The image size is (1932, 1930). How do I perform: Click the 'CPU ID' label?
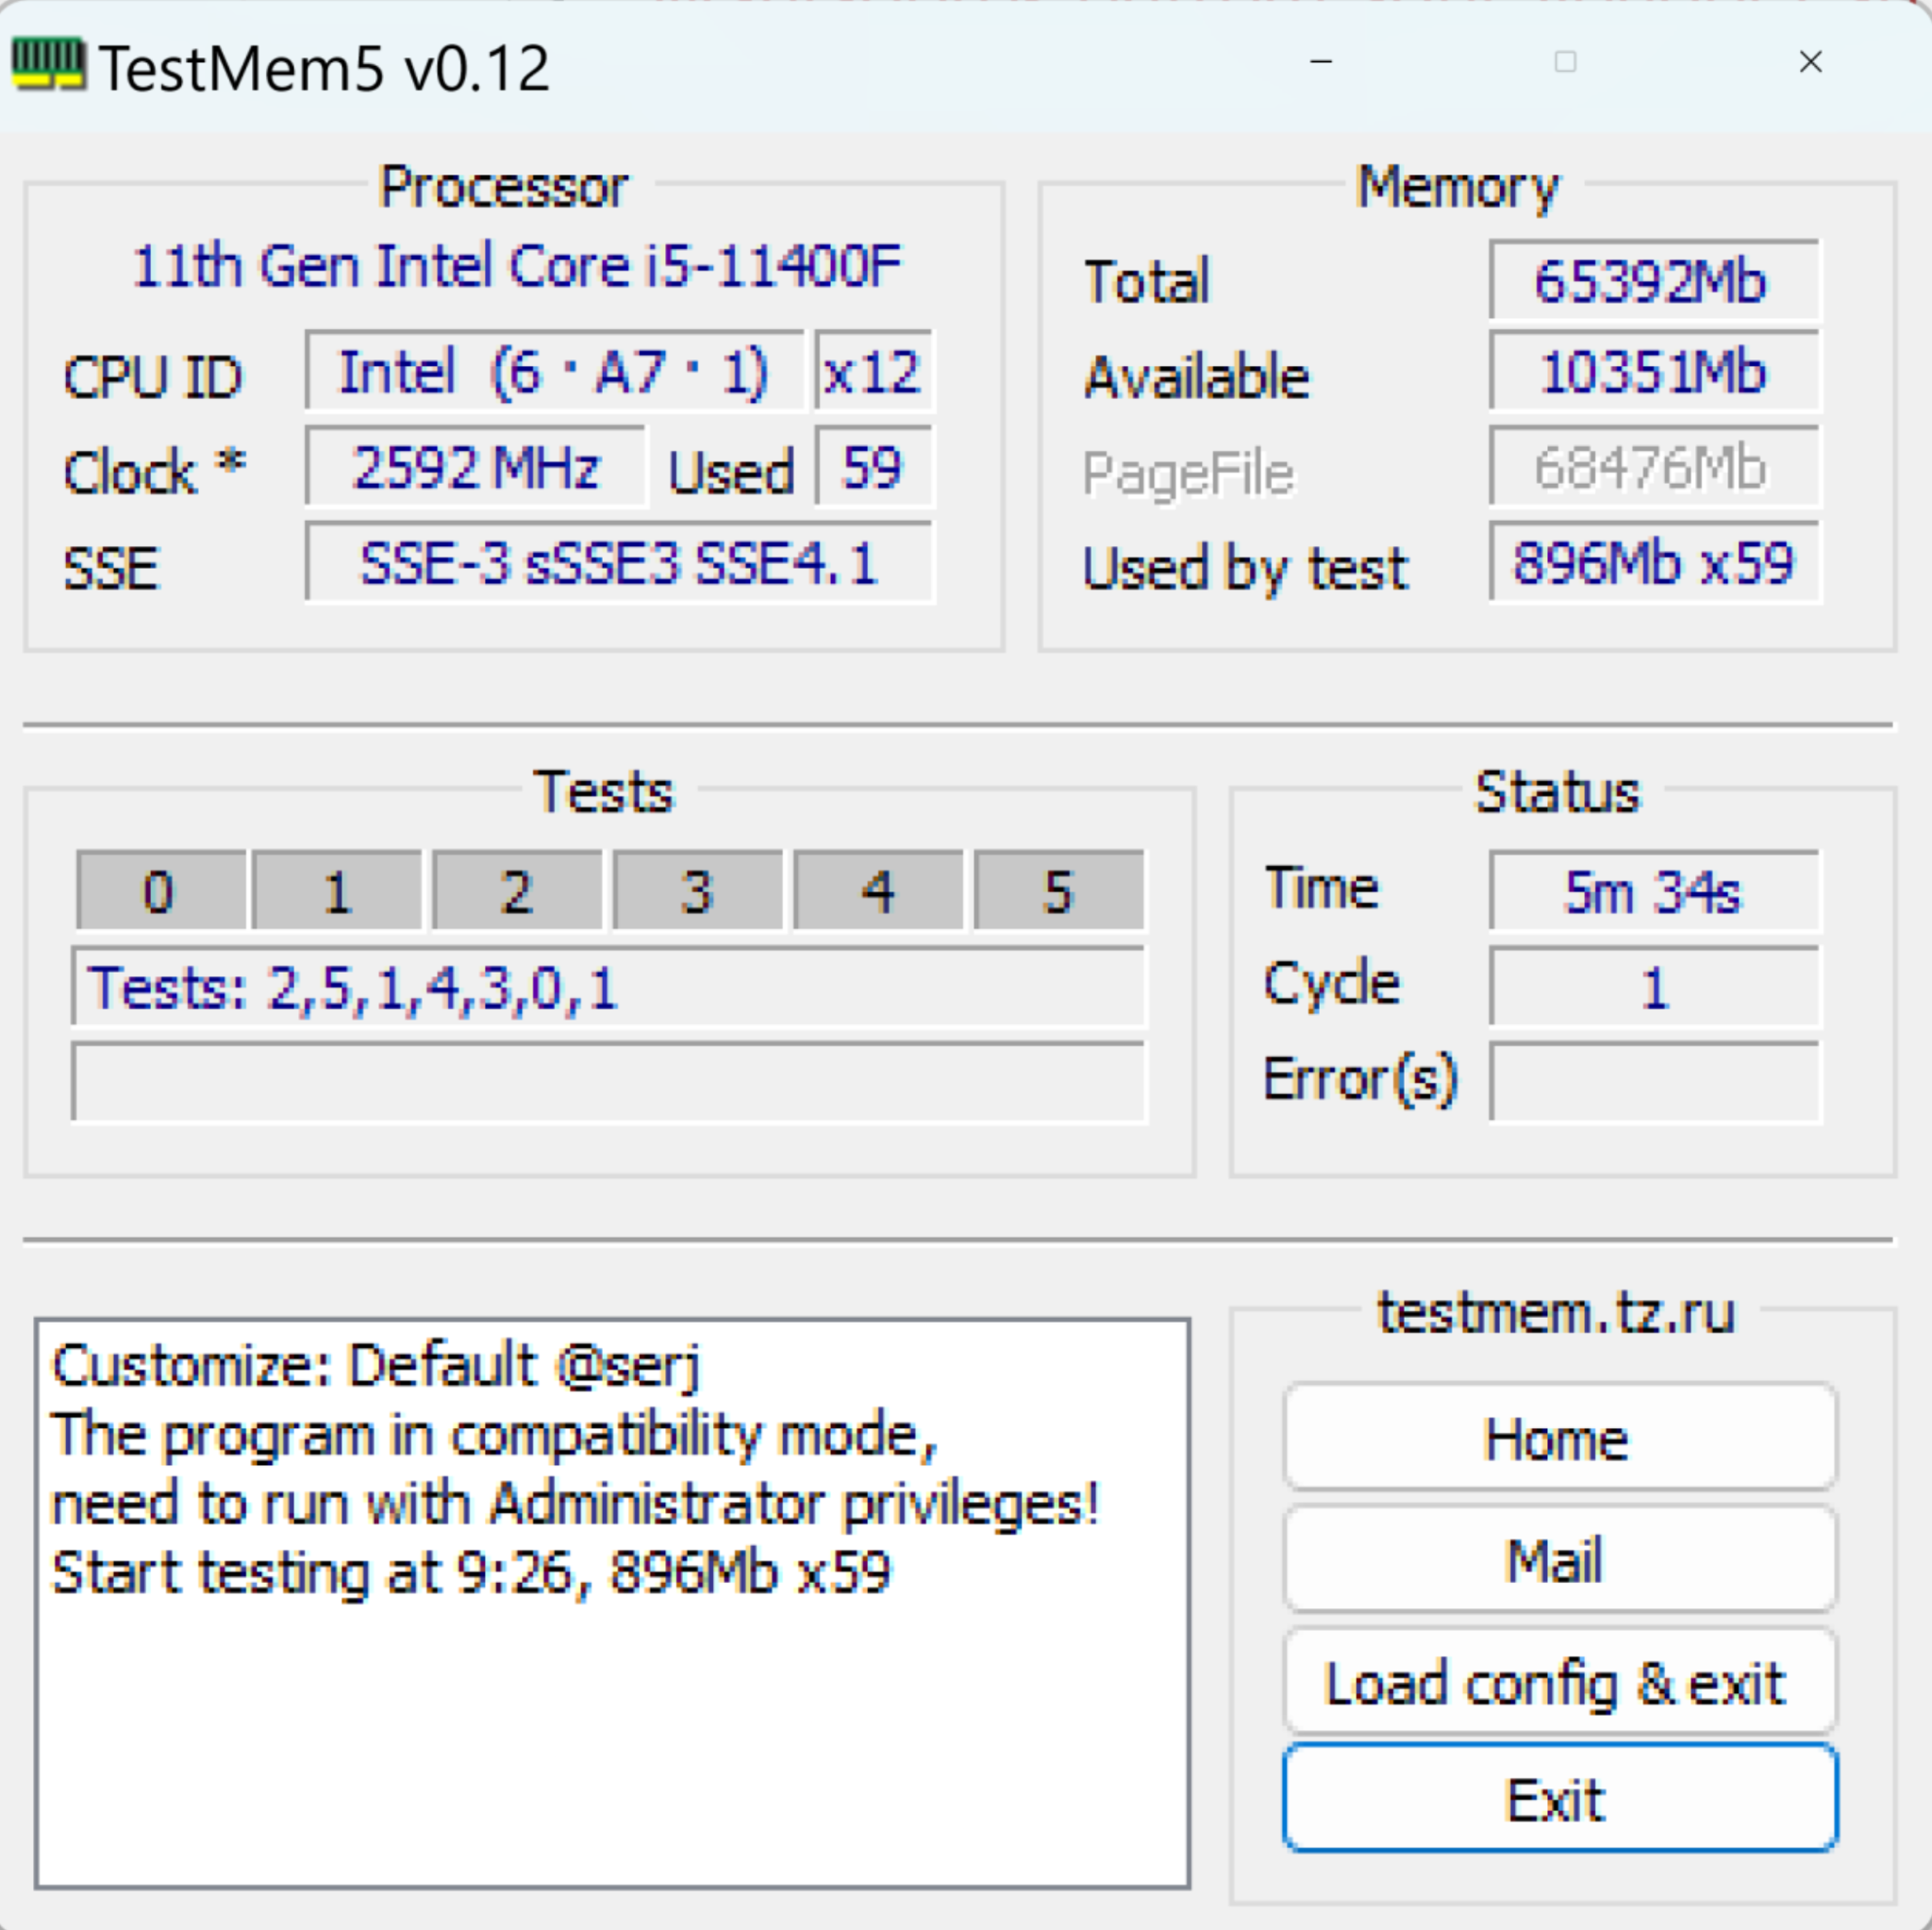[152, 376]
